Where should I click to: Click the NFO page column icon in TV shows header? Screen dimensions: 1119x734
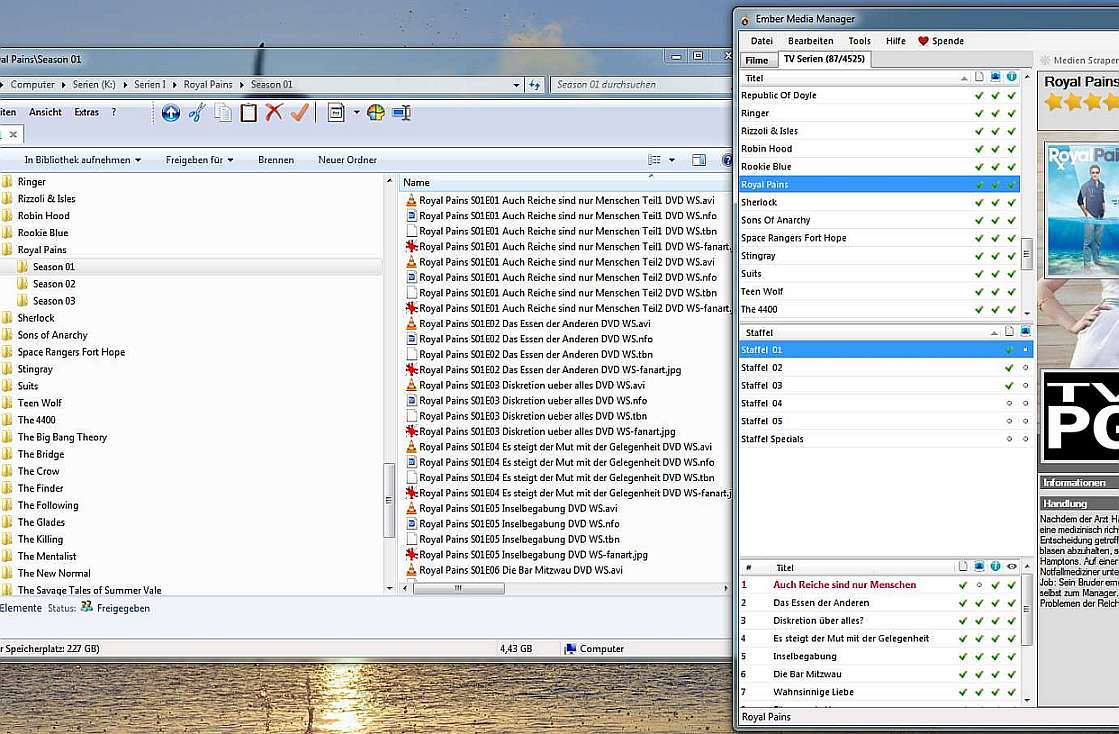[979, 77]
